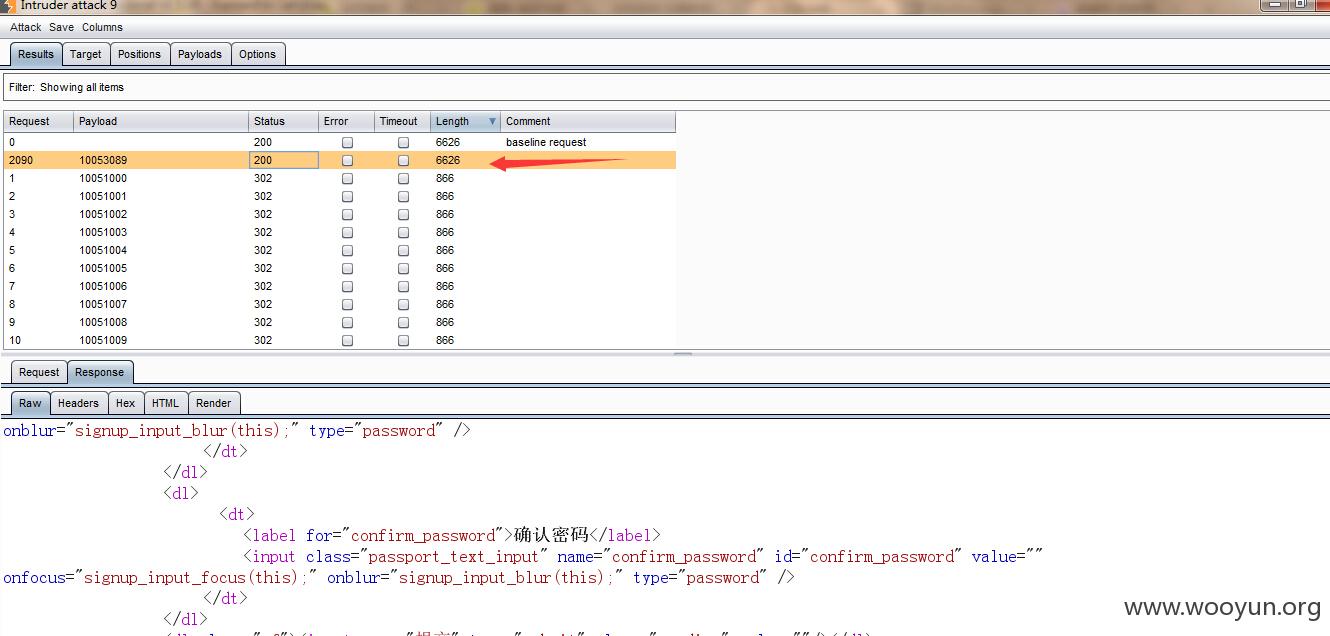
Task: Select payload 10051007 row
Action: coord(339,304)
